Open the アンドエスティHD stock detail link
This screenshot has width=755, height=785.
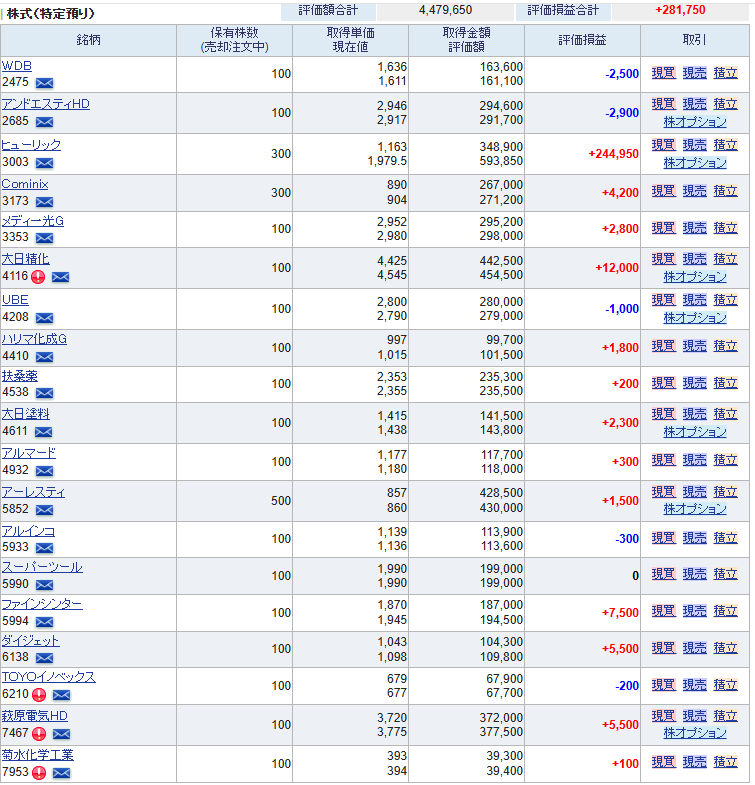[x=45, y=104]
